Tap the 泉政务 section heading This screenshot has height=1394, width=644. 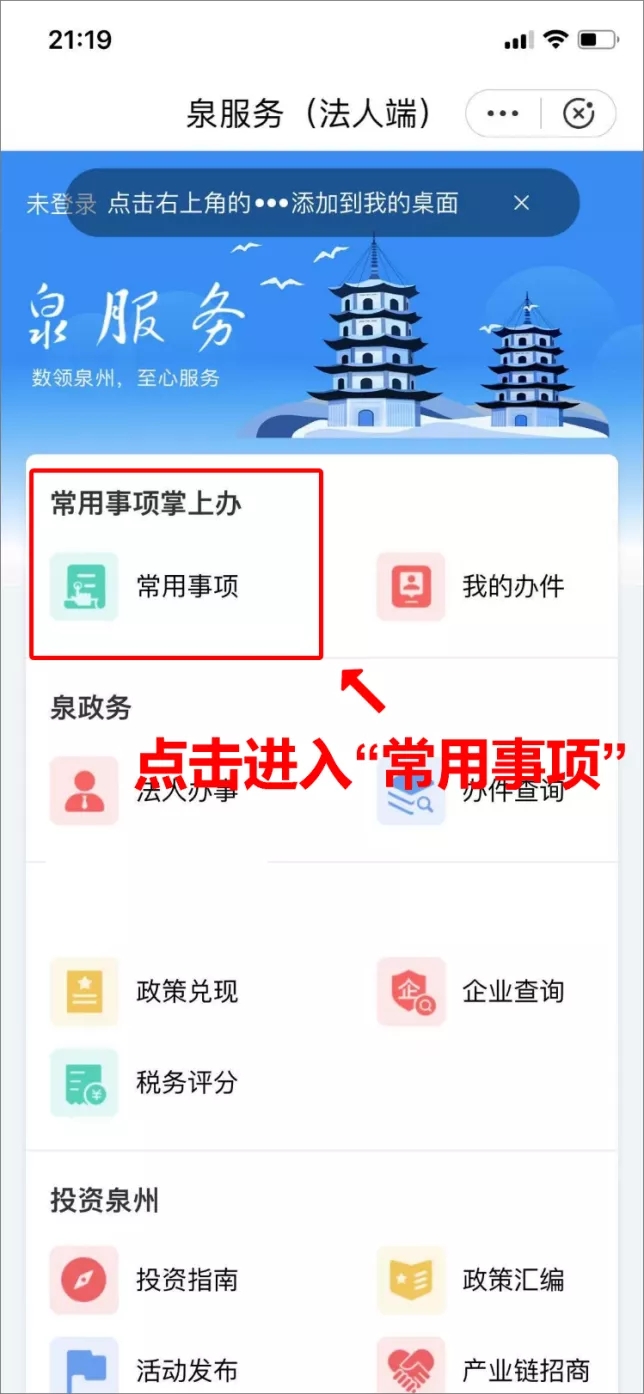[x=91, y=708]
